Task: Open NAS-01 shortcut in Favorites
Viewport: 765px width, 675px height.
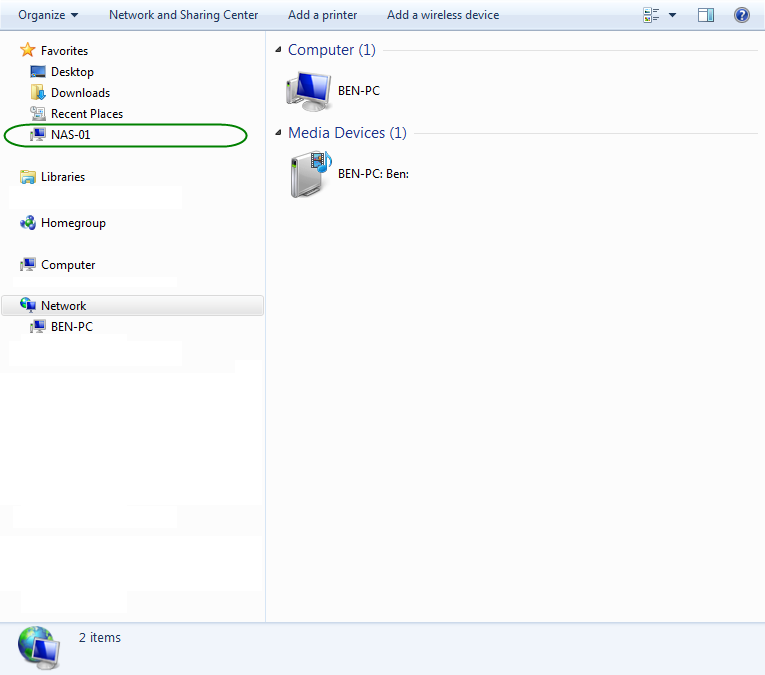Action: click(71, 135)
